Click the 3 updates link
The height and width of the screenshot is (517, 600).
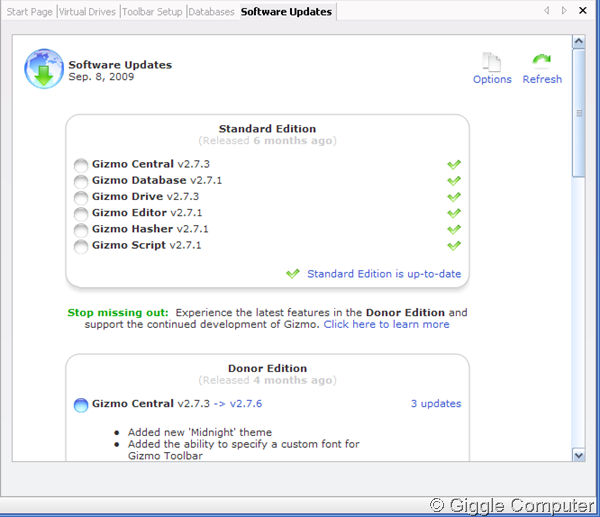click(436, 404)
